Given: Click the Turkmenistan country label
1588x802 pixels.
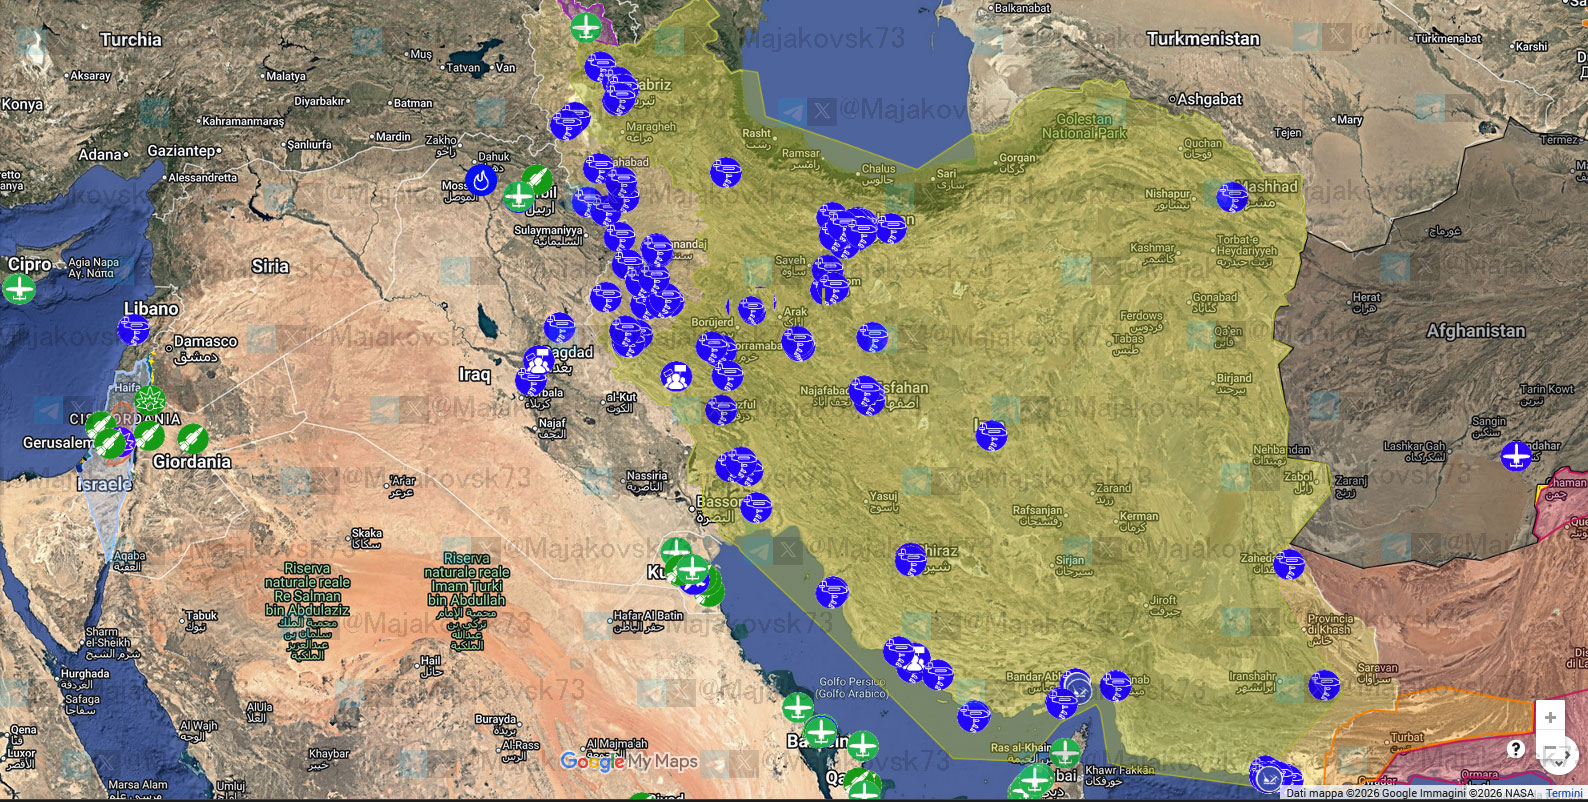Looking at the screenshot, I should [x=1203, y=39].
